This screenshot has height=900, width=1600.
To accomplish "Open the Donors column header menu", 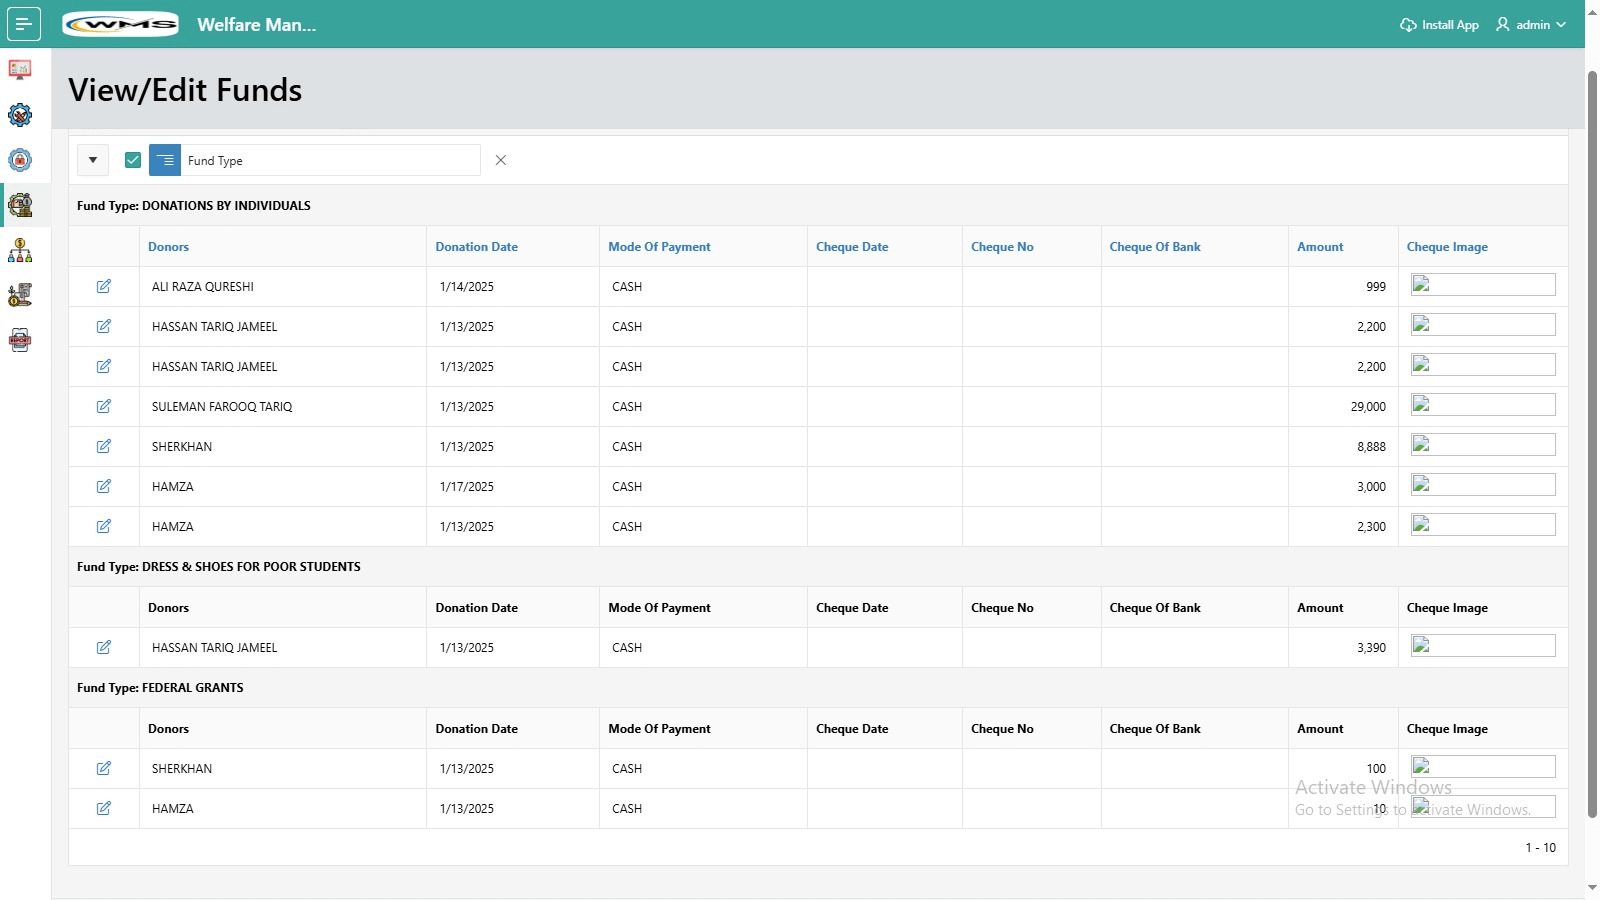I will click(x=168, y=247).
